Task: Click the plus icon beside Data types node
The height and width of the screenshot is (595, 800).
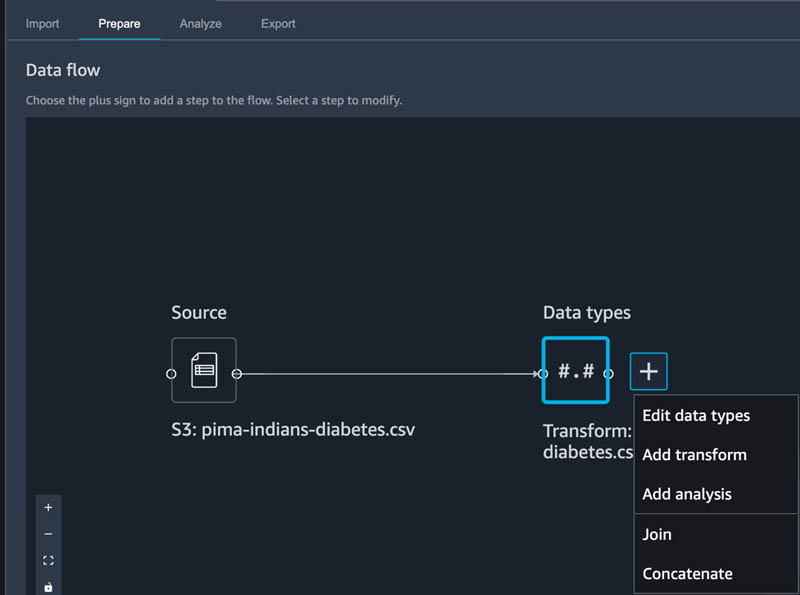Action: (x=648, y=371)
